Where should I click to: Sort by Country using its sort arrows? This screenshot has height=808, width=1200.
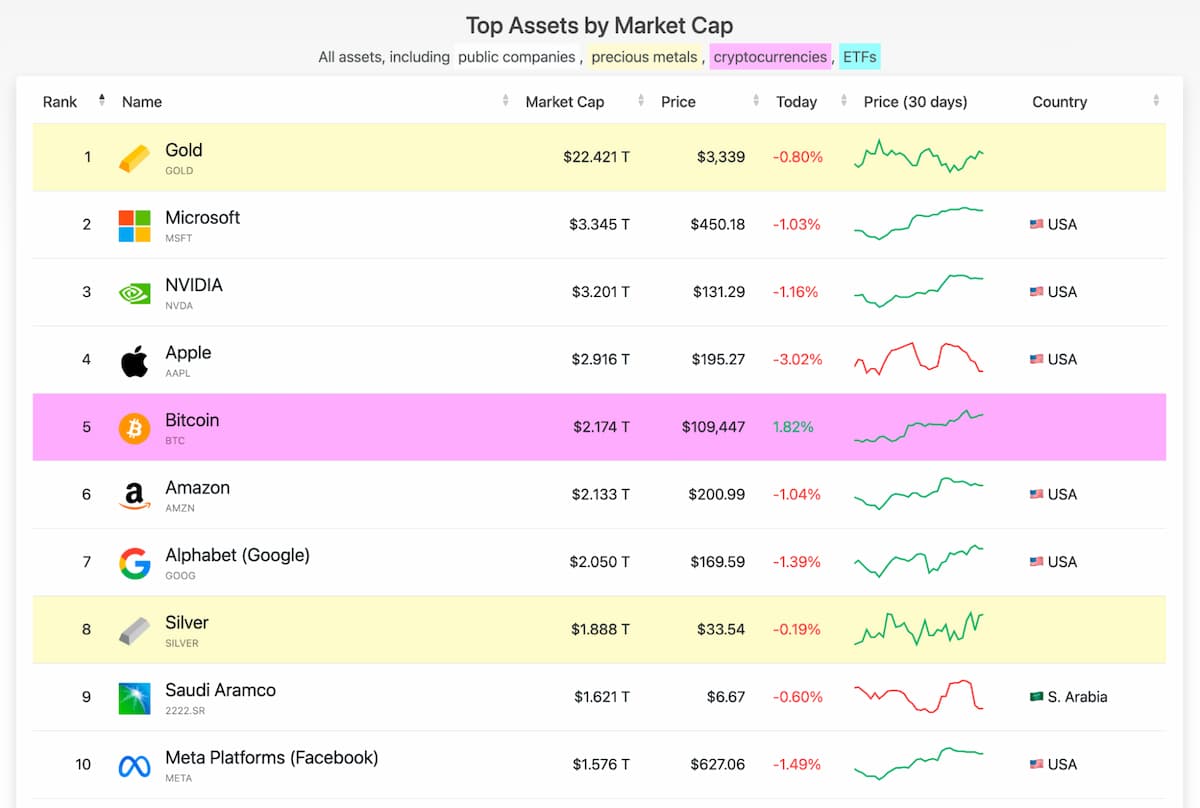tap(1156, 101)
